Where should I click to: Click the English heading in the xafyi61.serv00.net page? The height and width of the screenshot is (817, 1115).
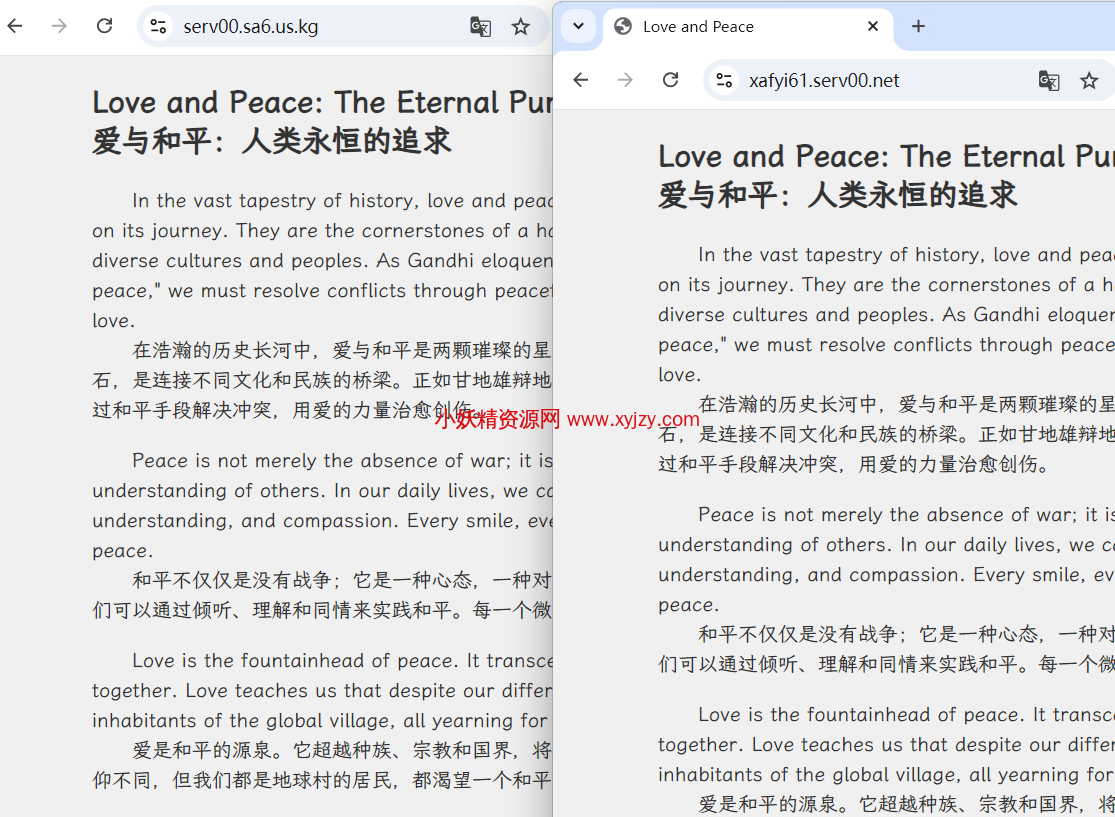pos(886,156)
